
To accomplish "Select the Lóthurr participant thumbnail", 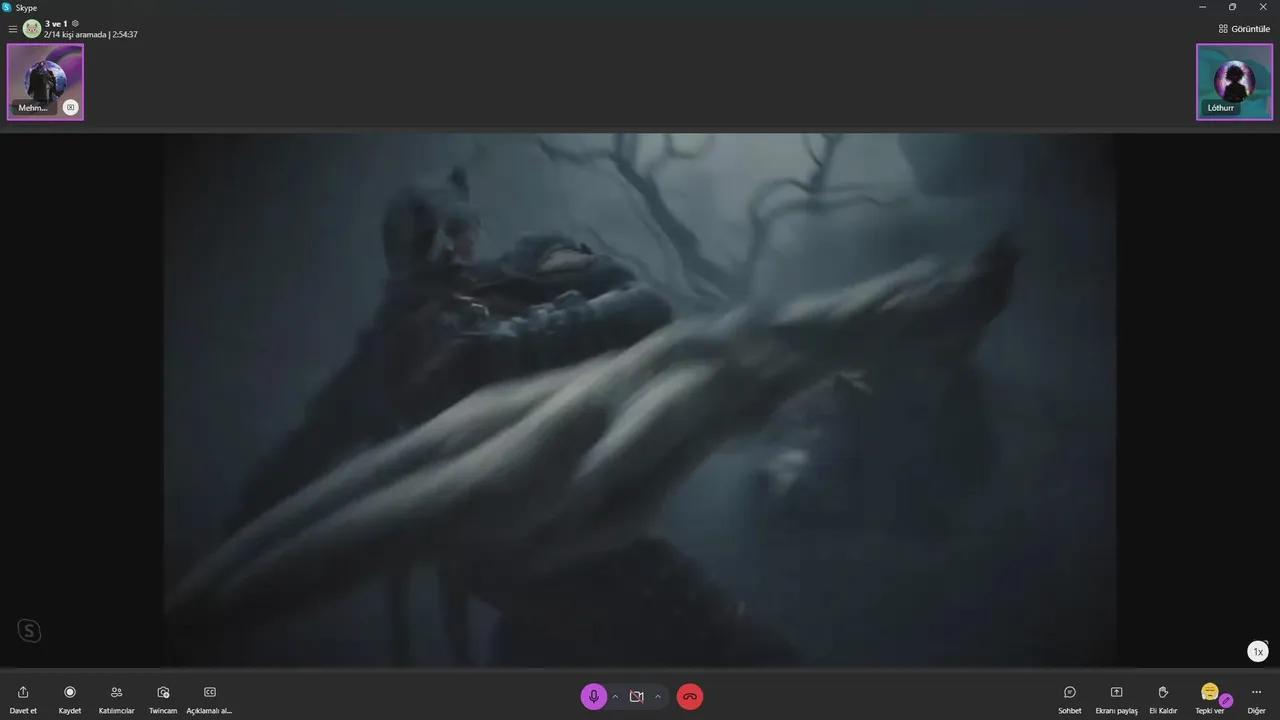I will [x=1234, y=82].
